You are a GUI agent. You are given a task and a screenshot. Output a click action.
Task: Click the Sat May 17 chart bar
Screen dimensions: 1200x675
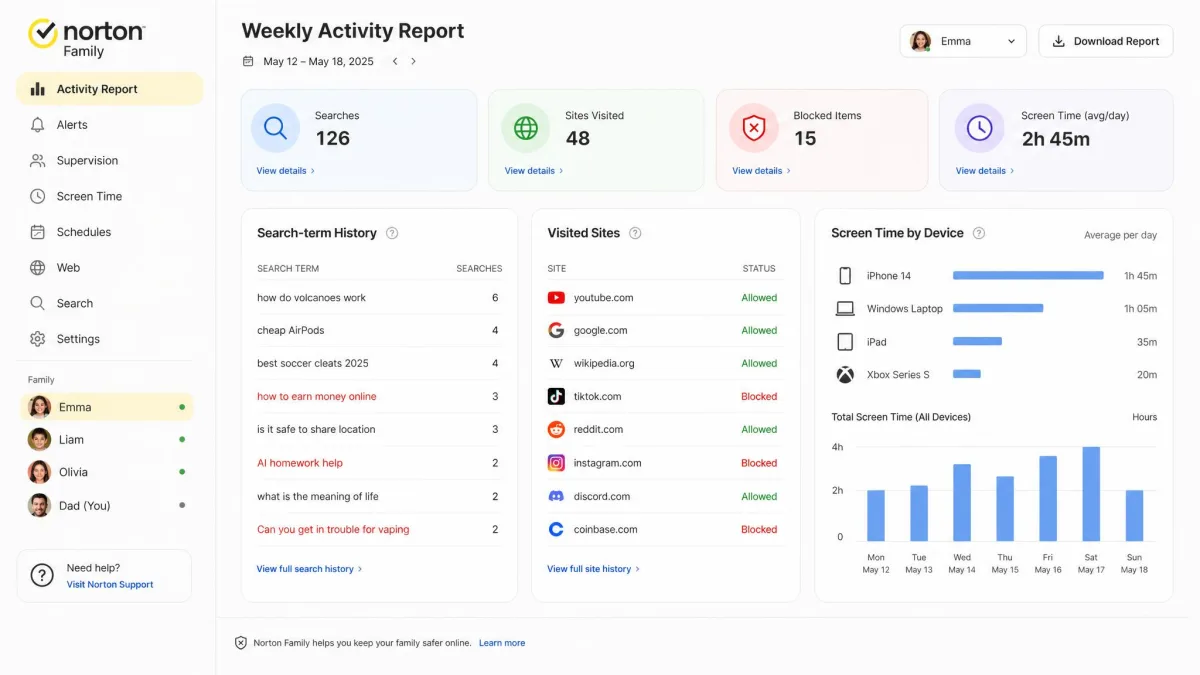click(1091, 494)
